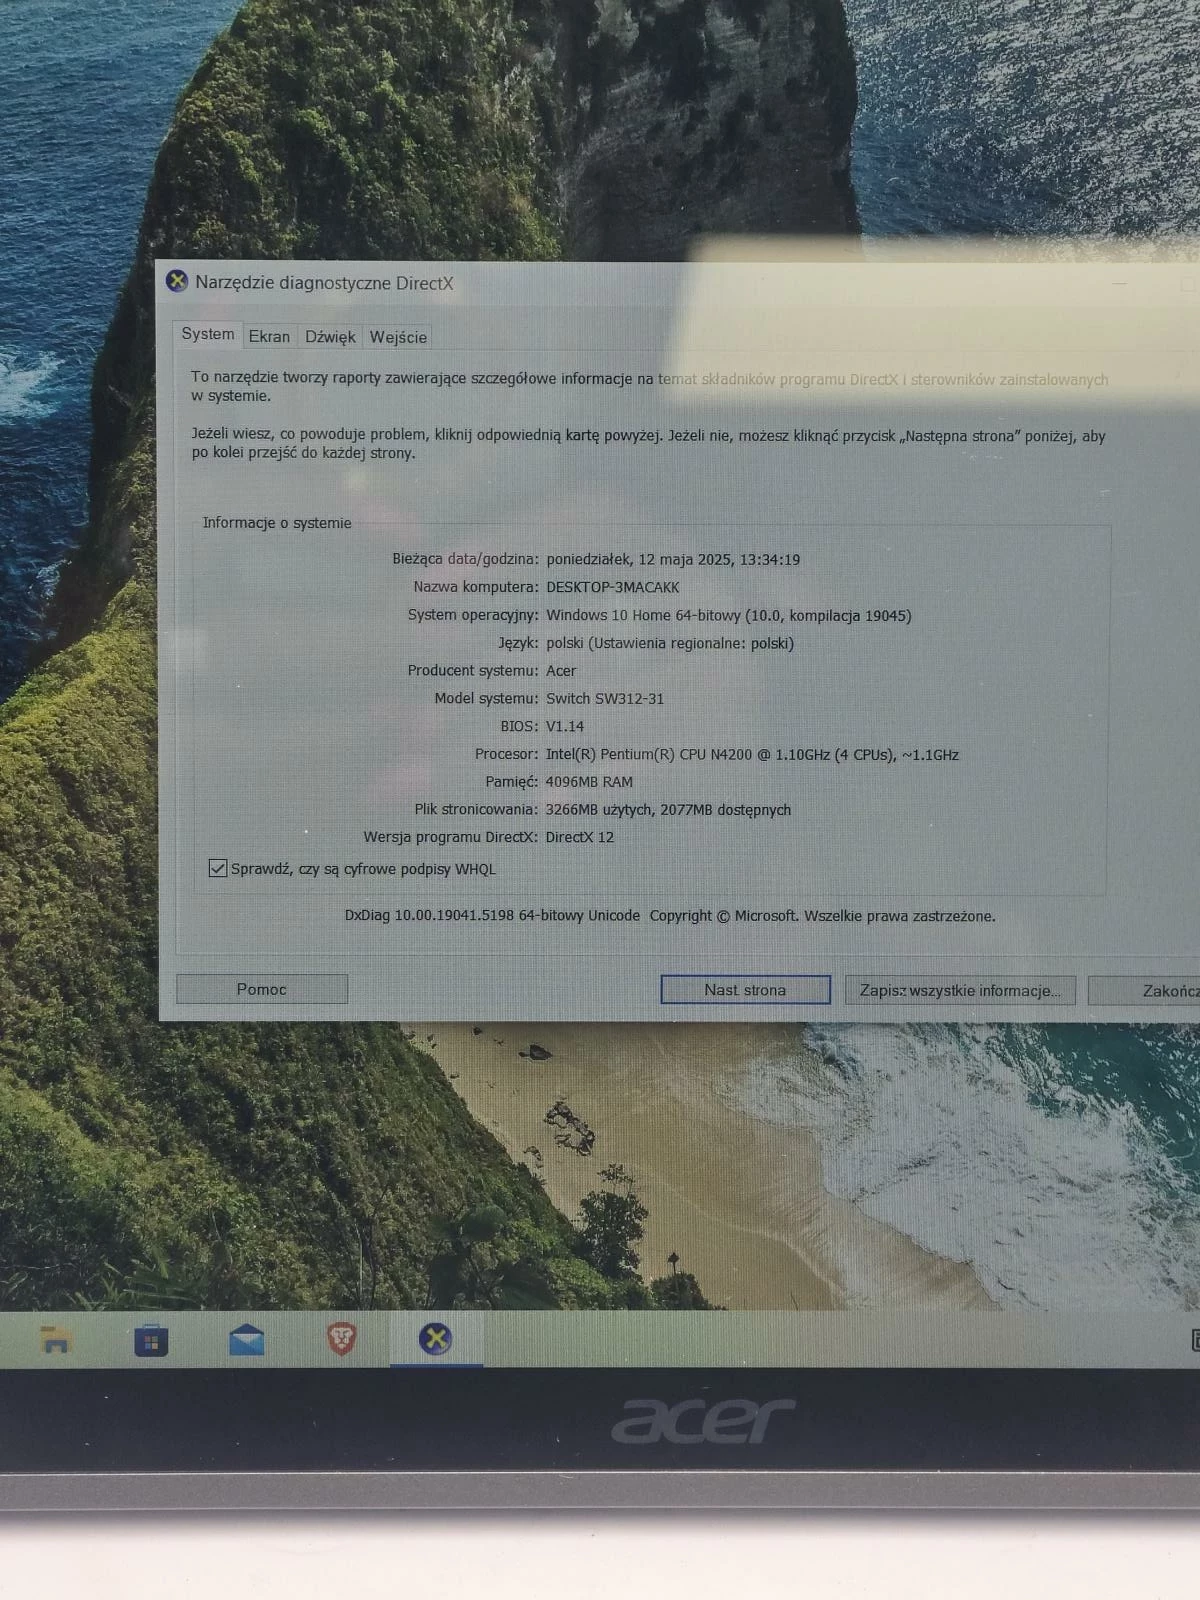The width and height of the screenshot is (1200, 1600).
Task: Open the Mail app on taskbar
Action: point(246,1340)
